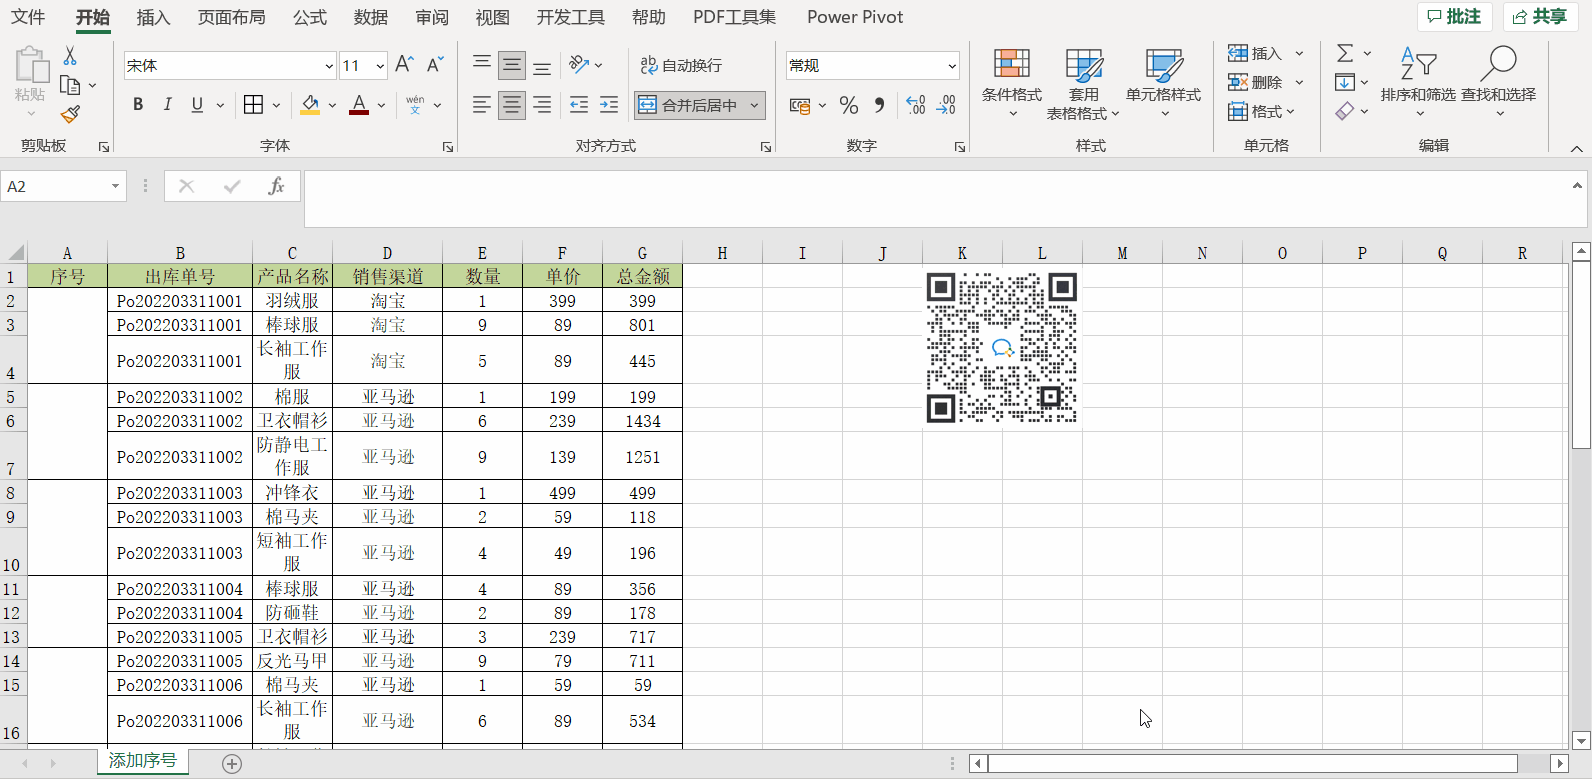Open the phonetic guide (wén) tool
Image resolution: width=1592 pixels, height=779 pixels.
[415, 105]
